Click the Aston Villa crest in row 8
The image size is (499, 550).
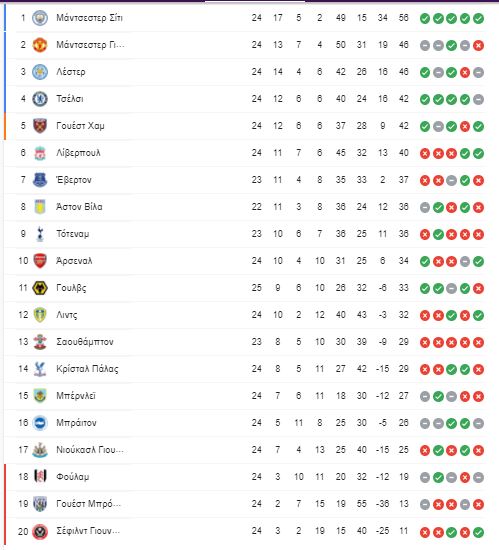point(40,207)
